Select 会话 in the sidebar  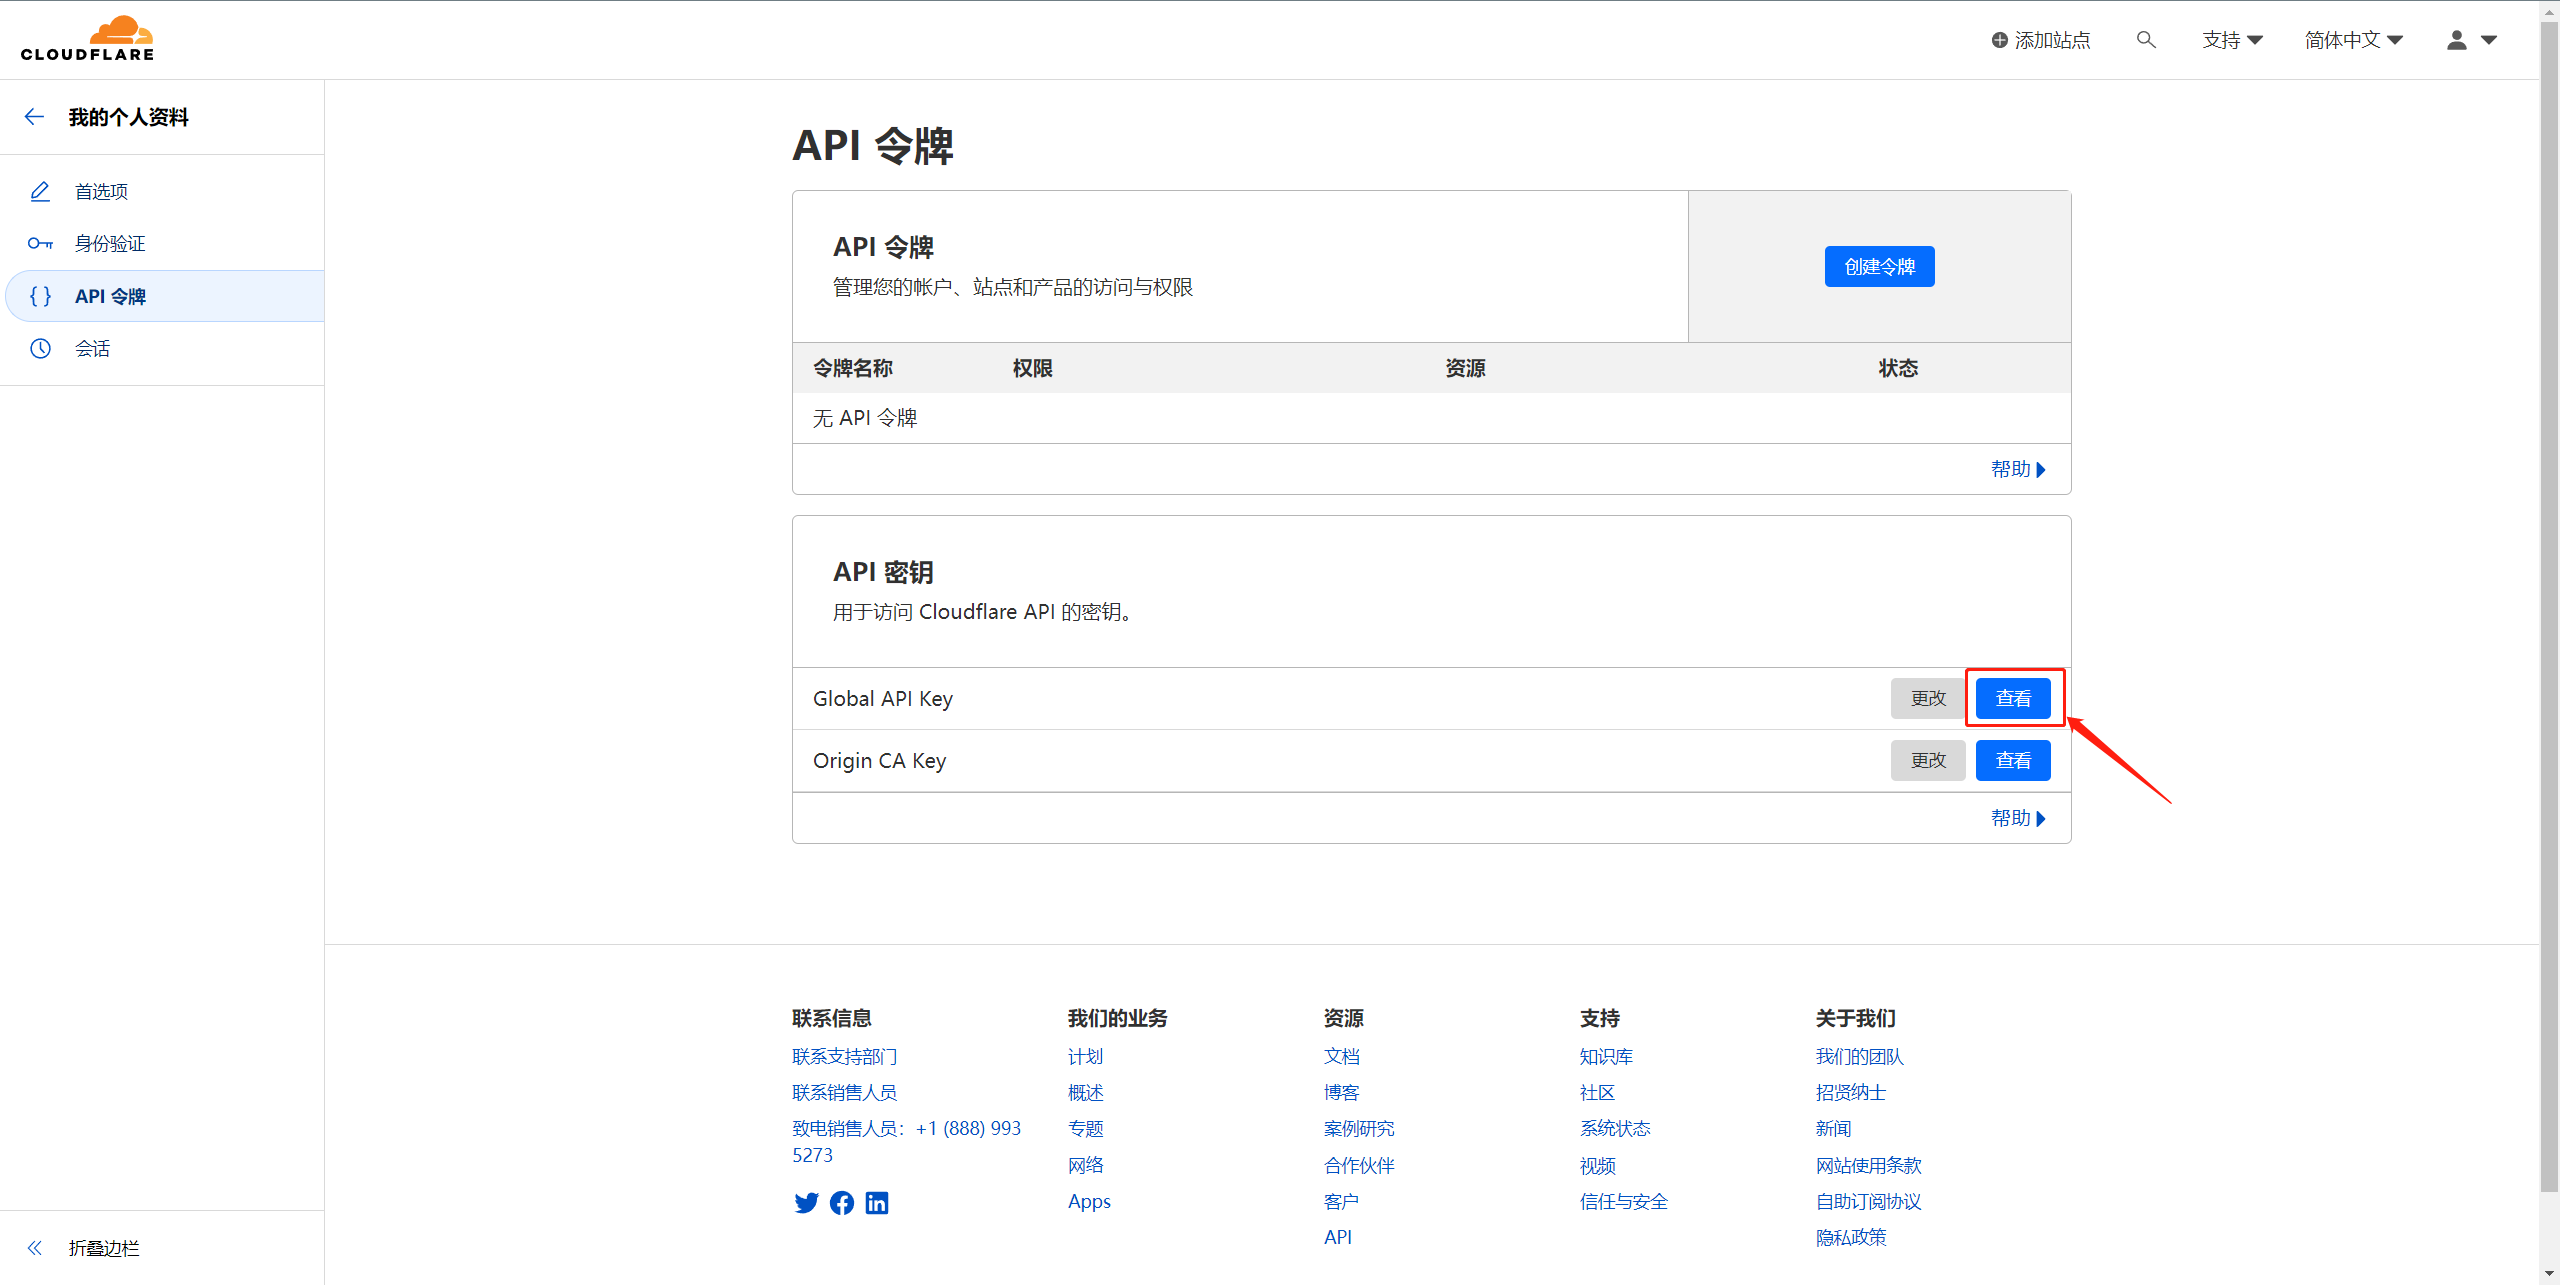click(x=92, y=348)
